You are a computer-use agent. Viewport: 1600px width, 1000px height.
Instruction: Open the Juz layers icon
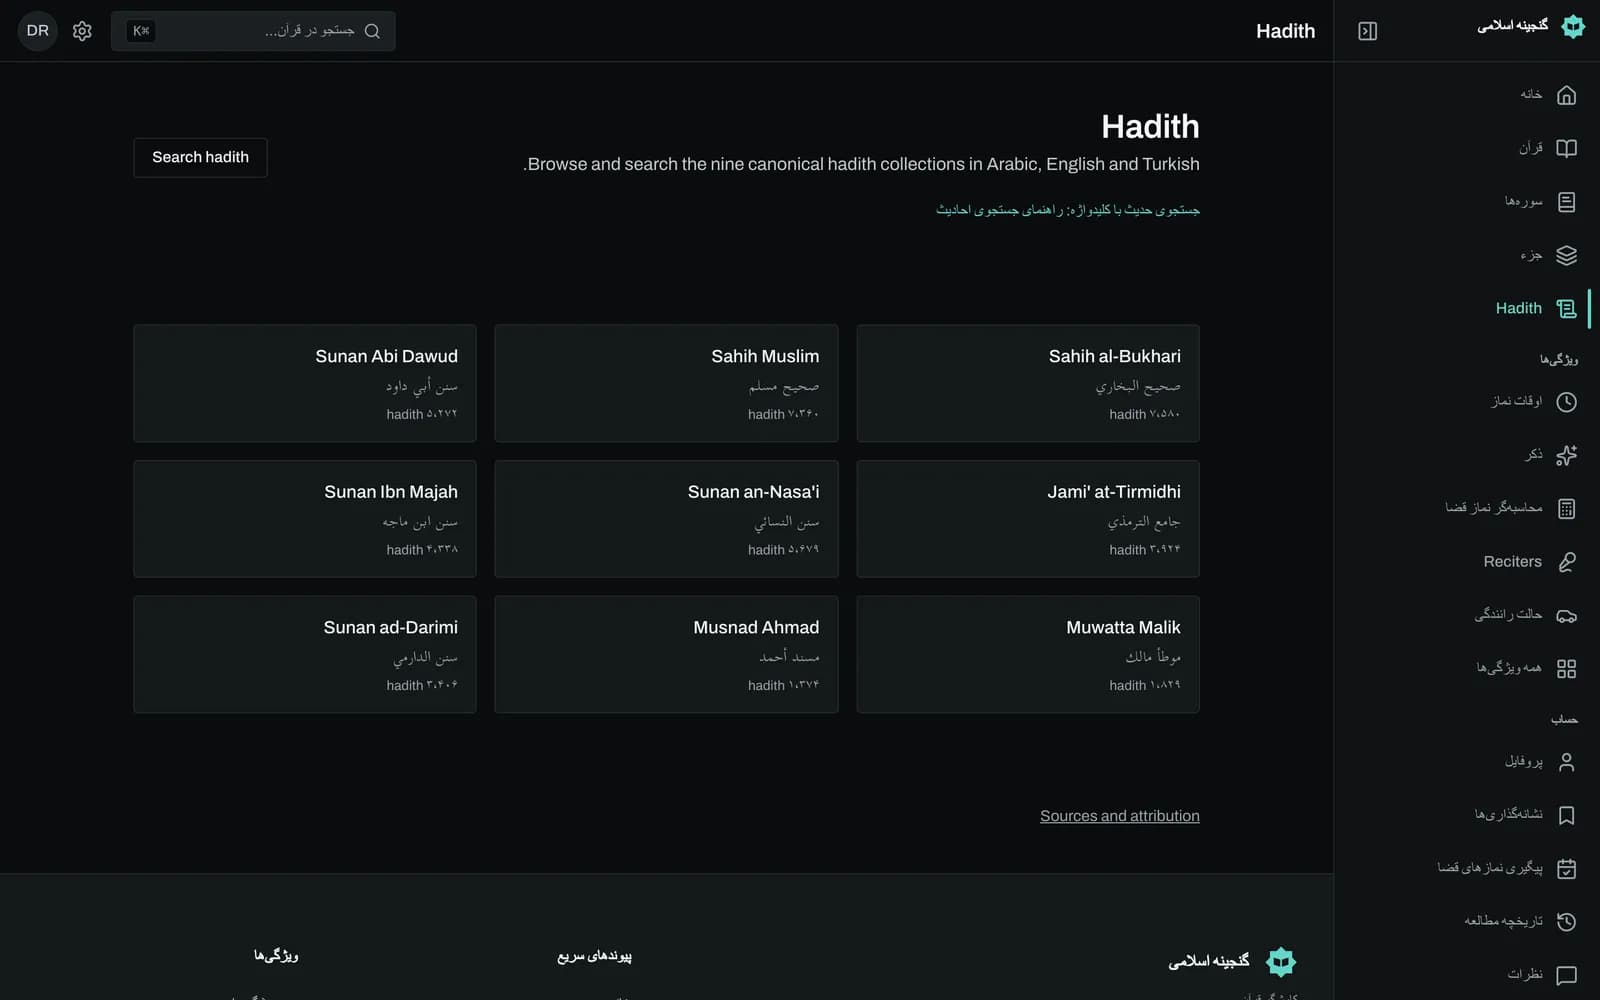click(1566, 255)
